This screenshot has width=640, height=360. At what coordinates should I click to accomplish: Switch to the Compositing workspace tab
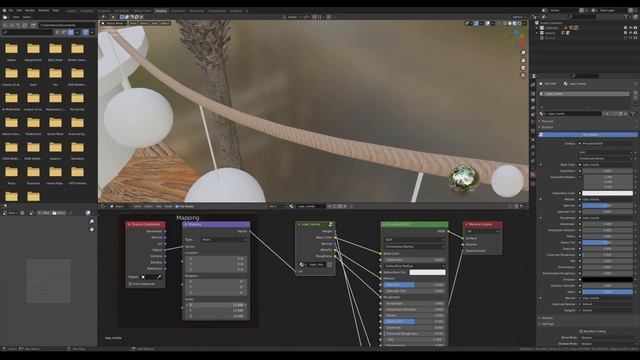[x=217, y=11]
